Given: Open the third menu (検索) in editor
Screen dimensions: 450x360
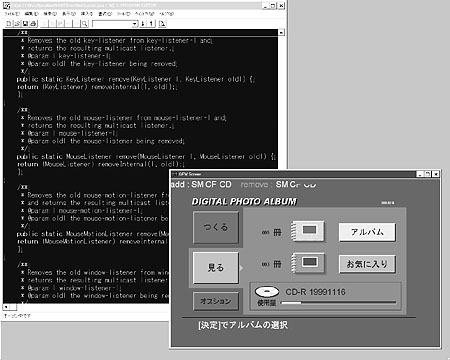Looking at the screenshot, I should 50,14.
